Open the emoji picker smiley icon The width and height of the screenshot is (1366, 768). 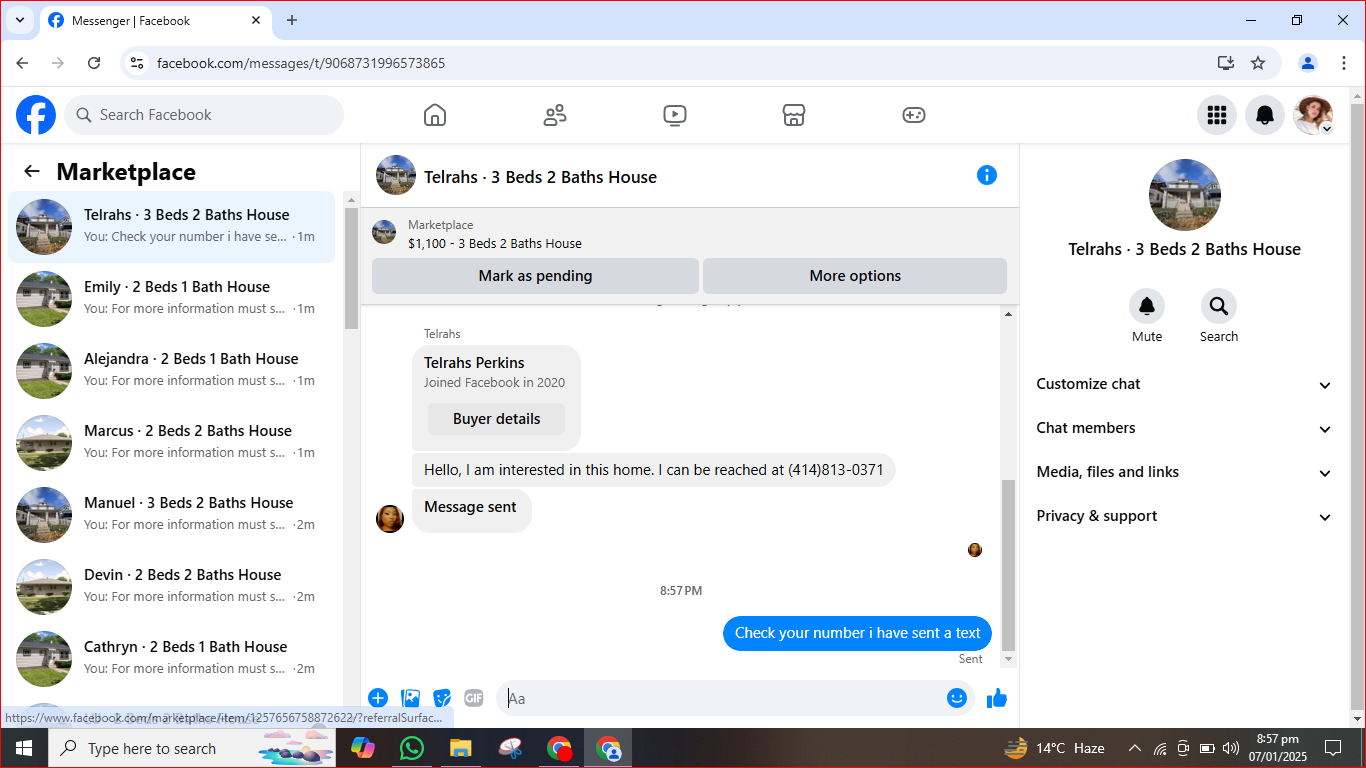957,698
